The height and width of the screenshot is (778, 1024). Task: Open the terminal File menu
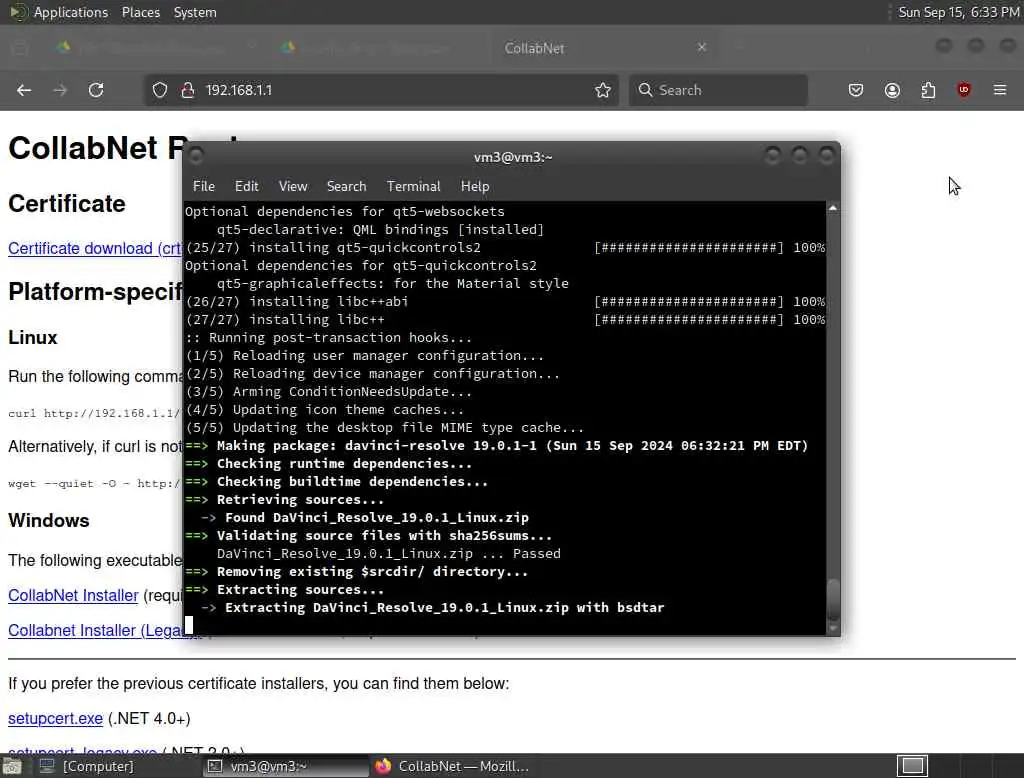click(x=204, y=186)
